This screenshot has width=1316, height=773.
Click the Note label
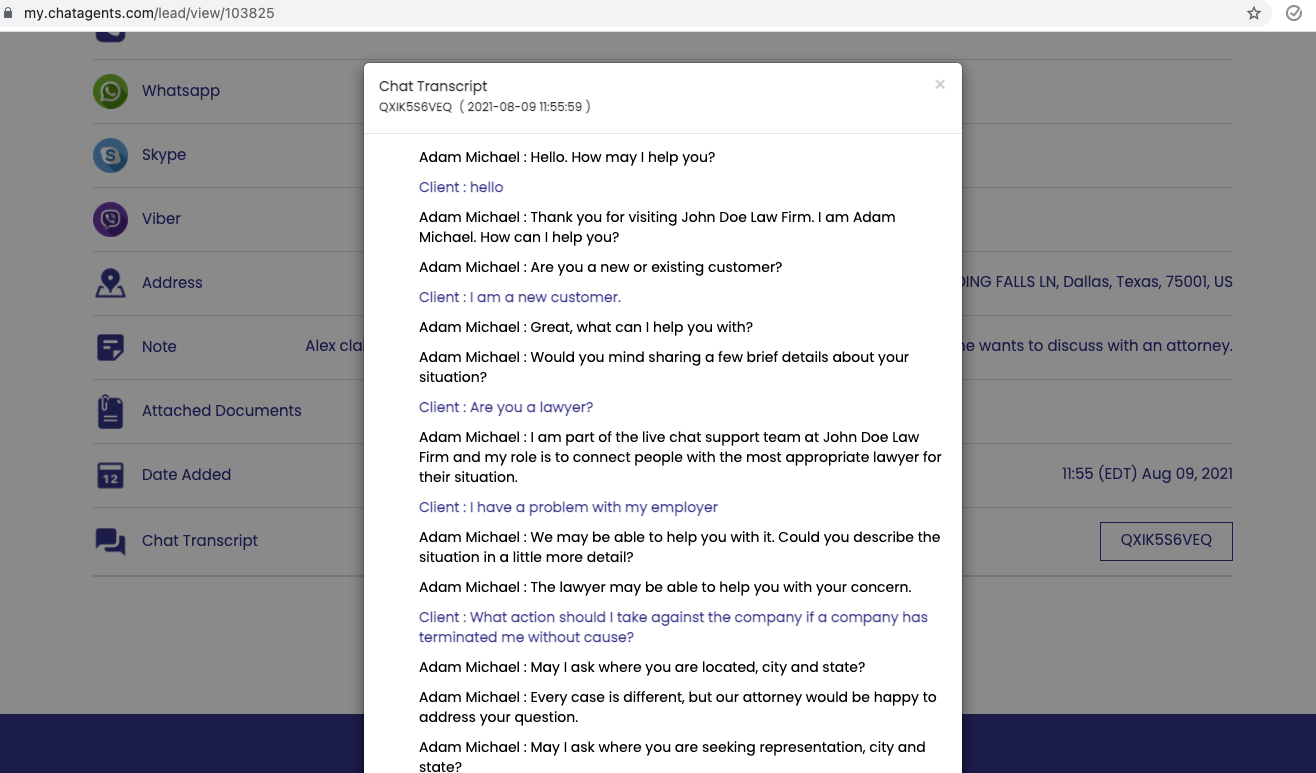(159, 347)
